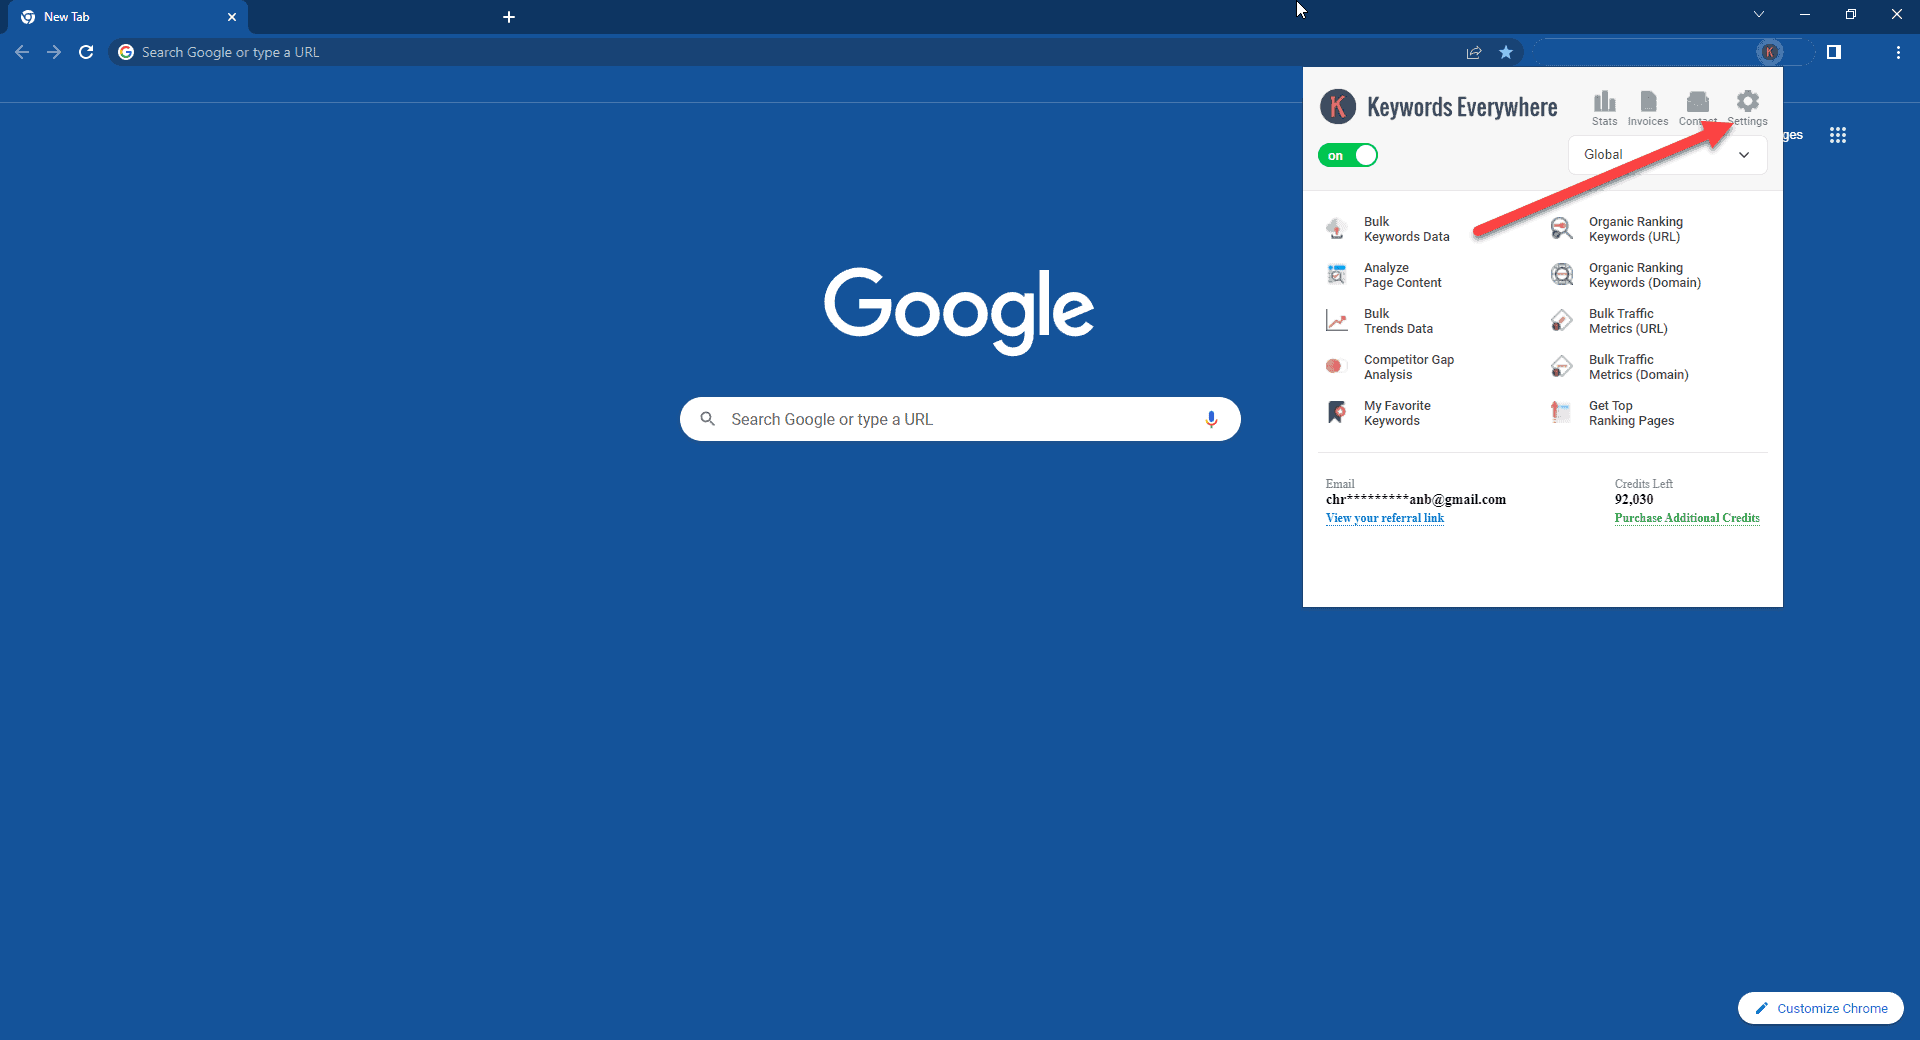The height and width of the screenshot is (1040, 1920).
Task: Open Competitor Gap Analysis
Action: [1408, 367]
